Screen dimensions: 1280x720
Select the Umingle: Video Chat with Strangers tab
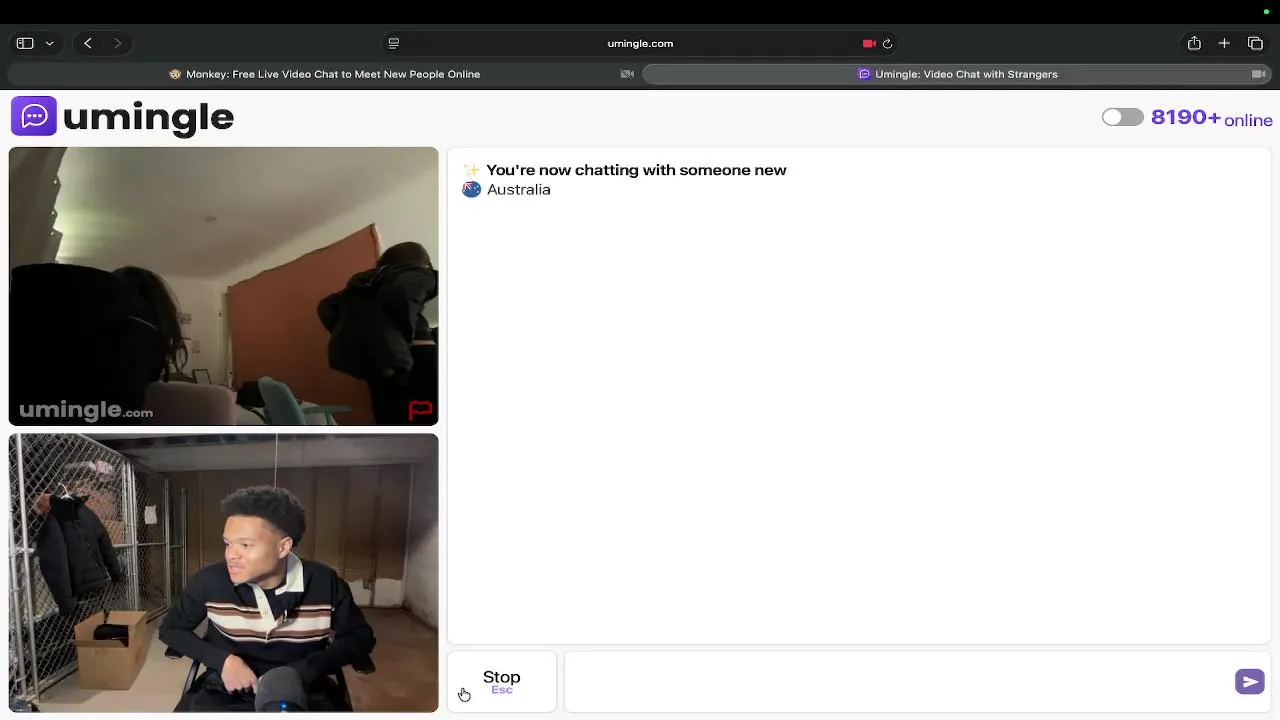pos(957,74)
